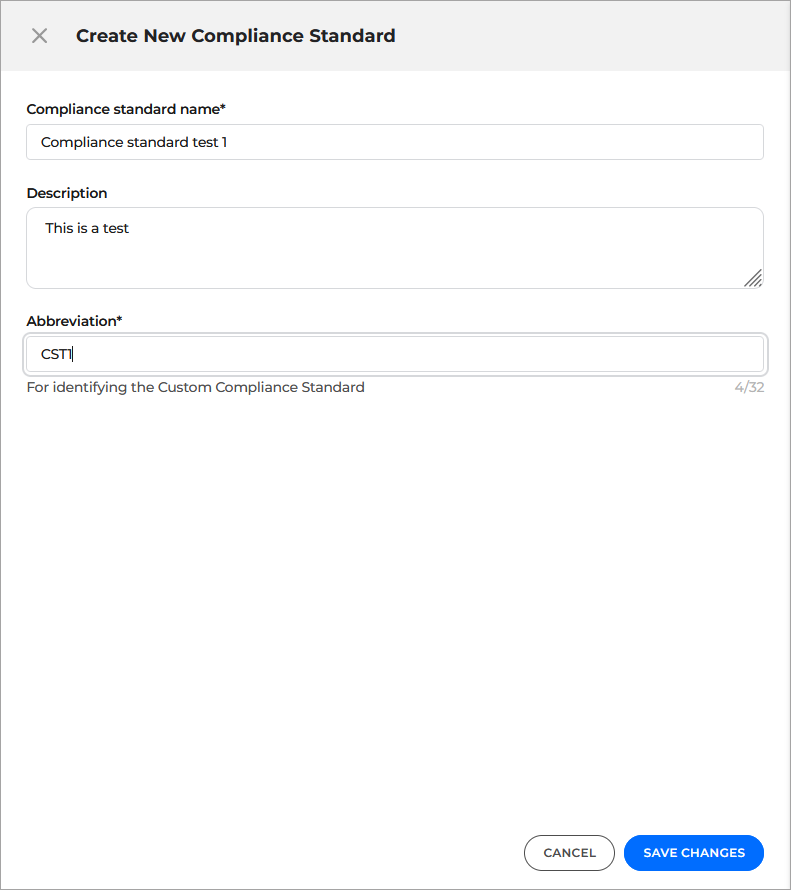Click the Compliance standard name input field
Screen dimensions: 791x890
(x=394, y=142)
